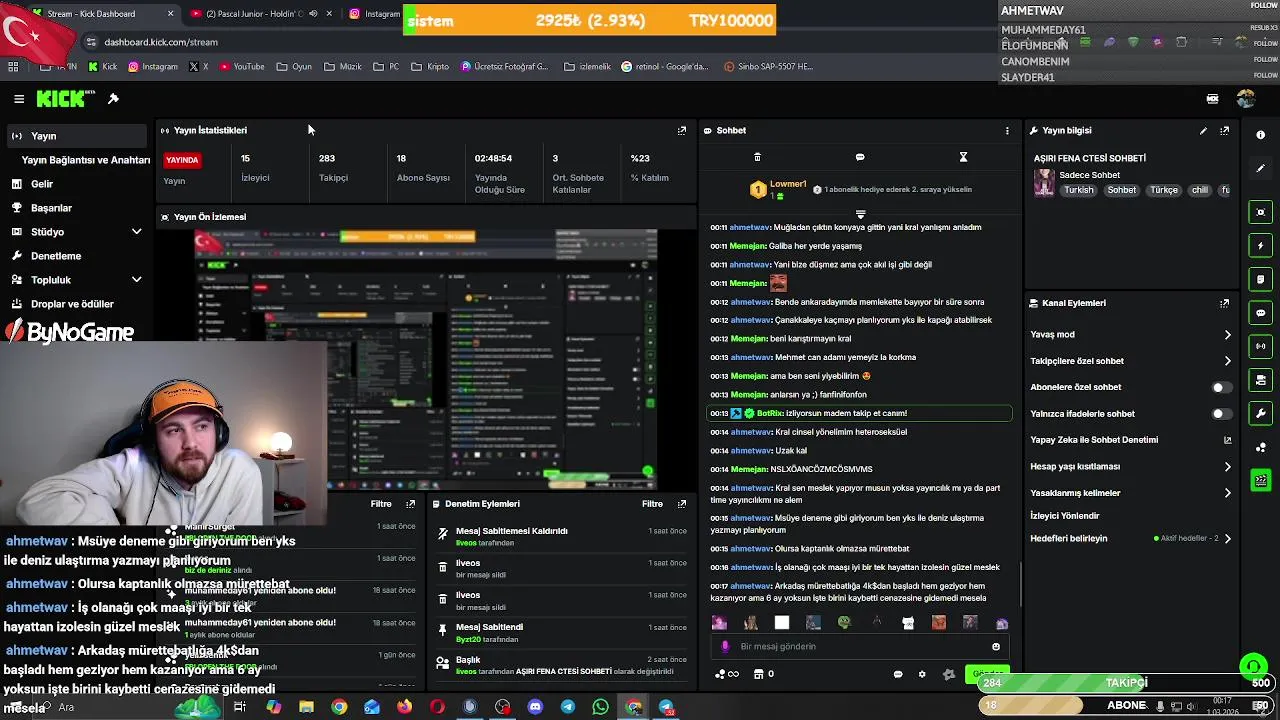Open Yayın Bağlantısı ve Anahtarı page
The width and height of the screenshot is (1280, 720).
coord(86,160)
